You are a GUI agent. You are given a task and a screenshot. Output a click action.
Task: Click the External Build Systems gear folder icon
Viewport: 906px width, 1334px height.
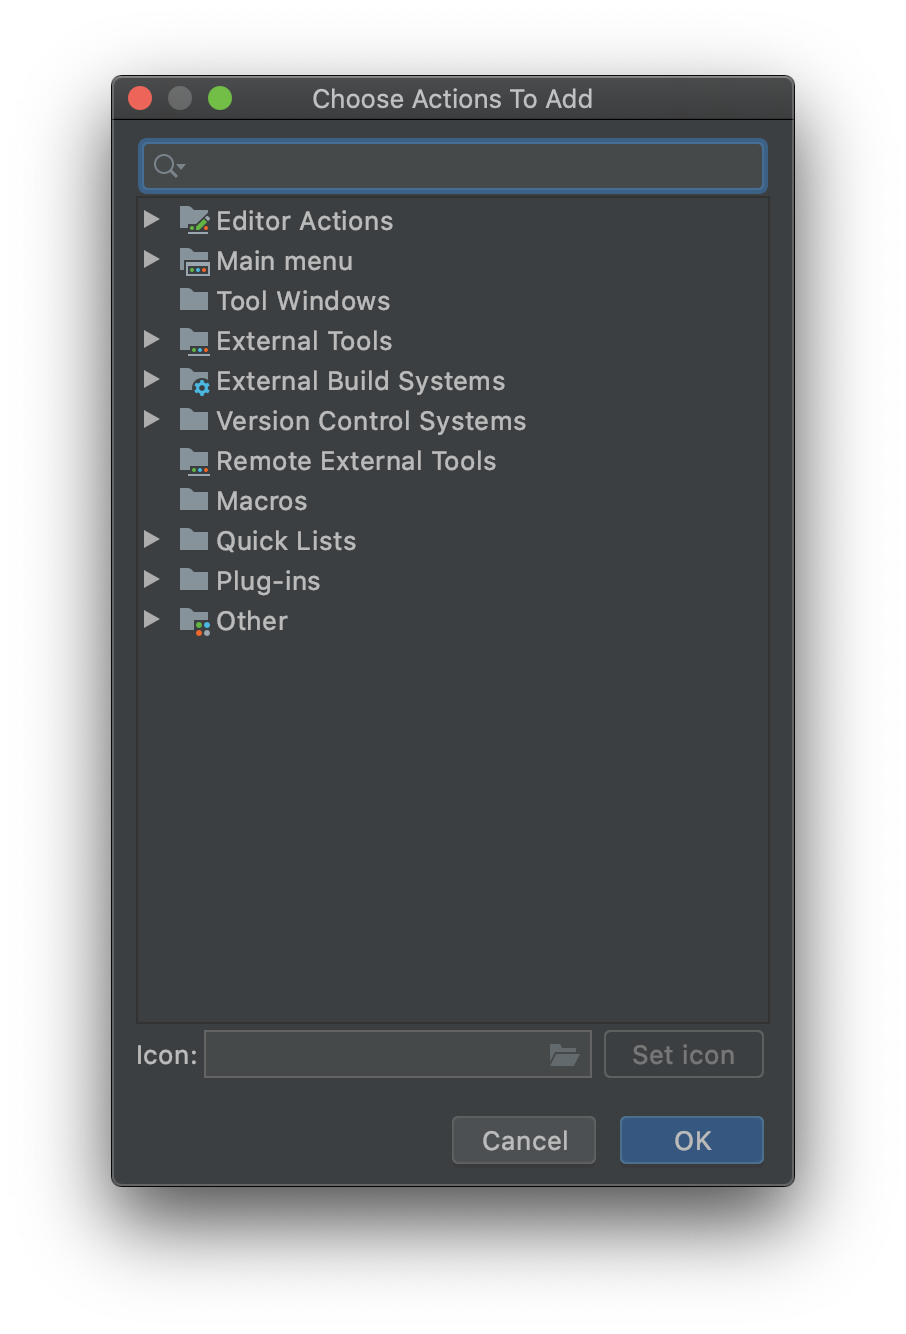[194, 380]
